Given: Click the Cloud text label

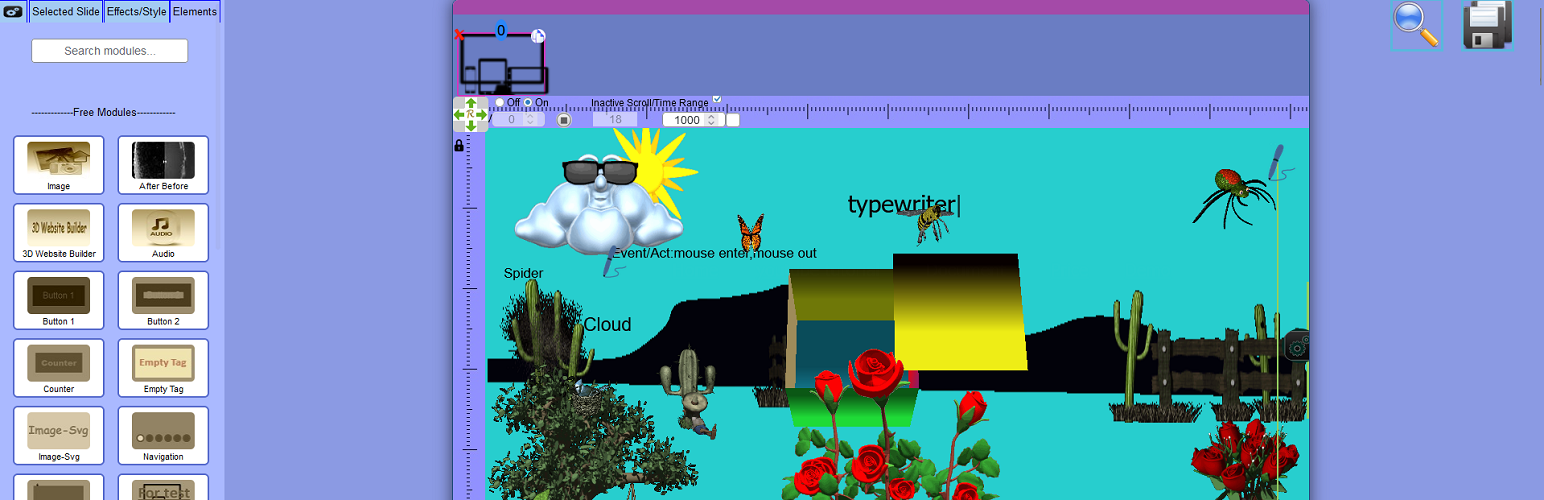Looking at the screenshot, I should click(x=608, y=325).
